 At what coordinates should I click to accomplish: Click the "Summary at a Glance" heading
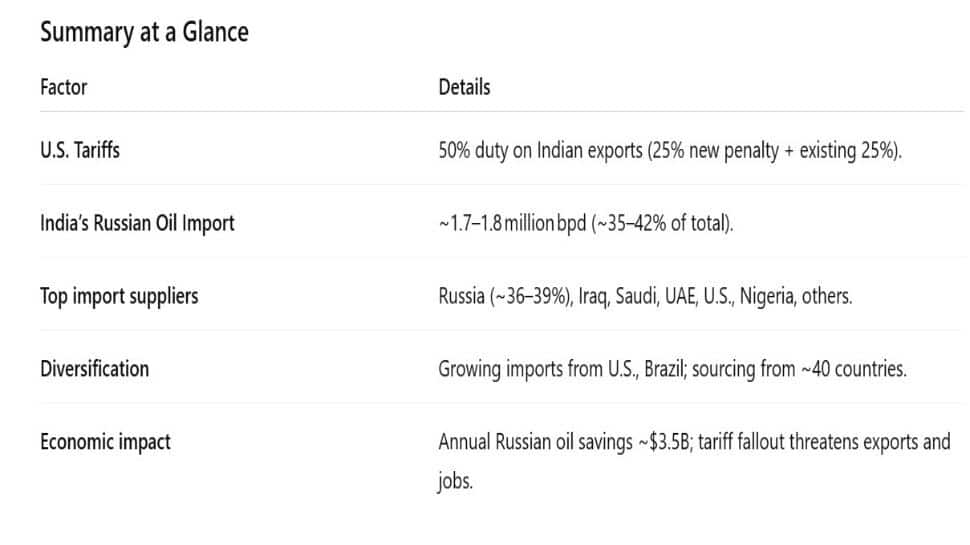[144, 32]
